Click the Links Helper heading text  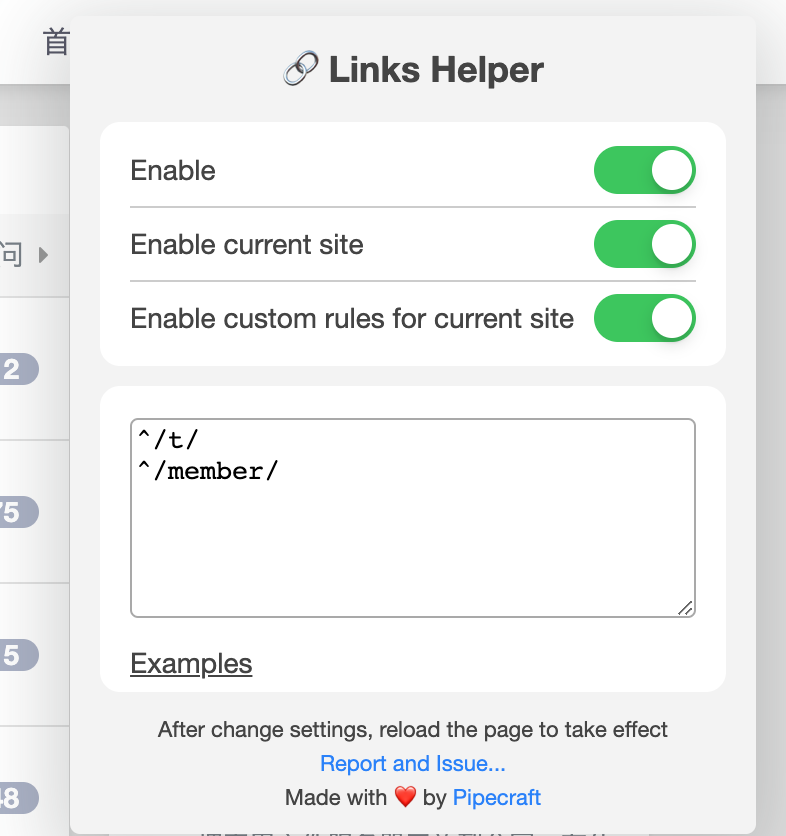pos(436,70)
